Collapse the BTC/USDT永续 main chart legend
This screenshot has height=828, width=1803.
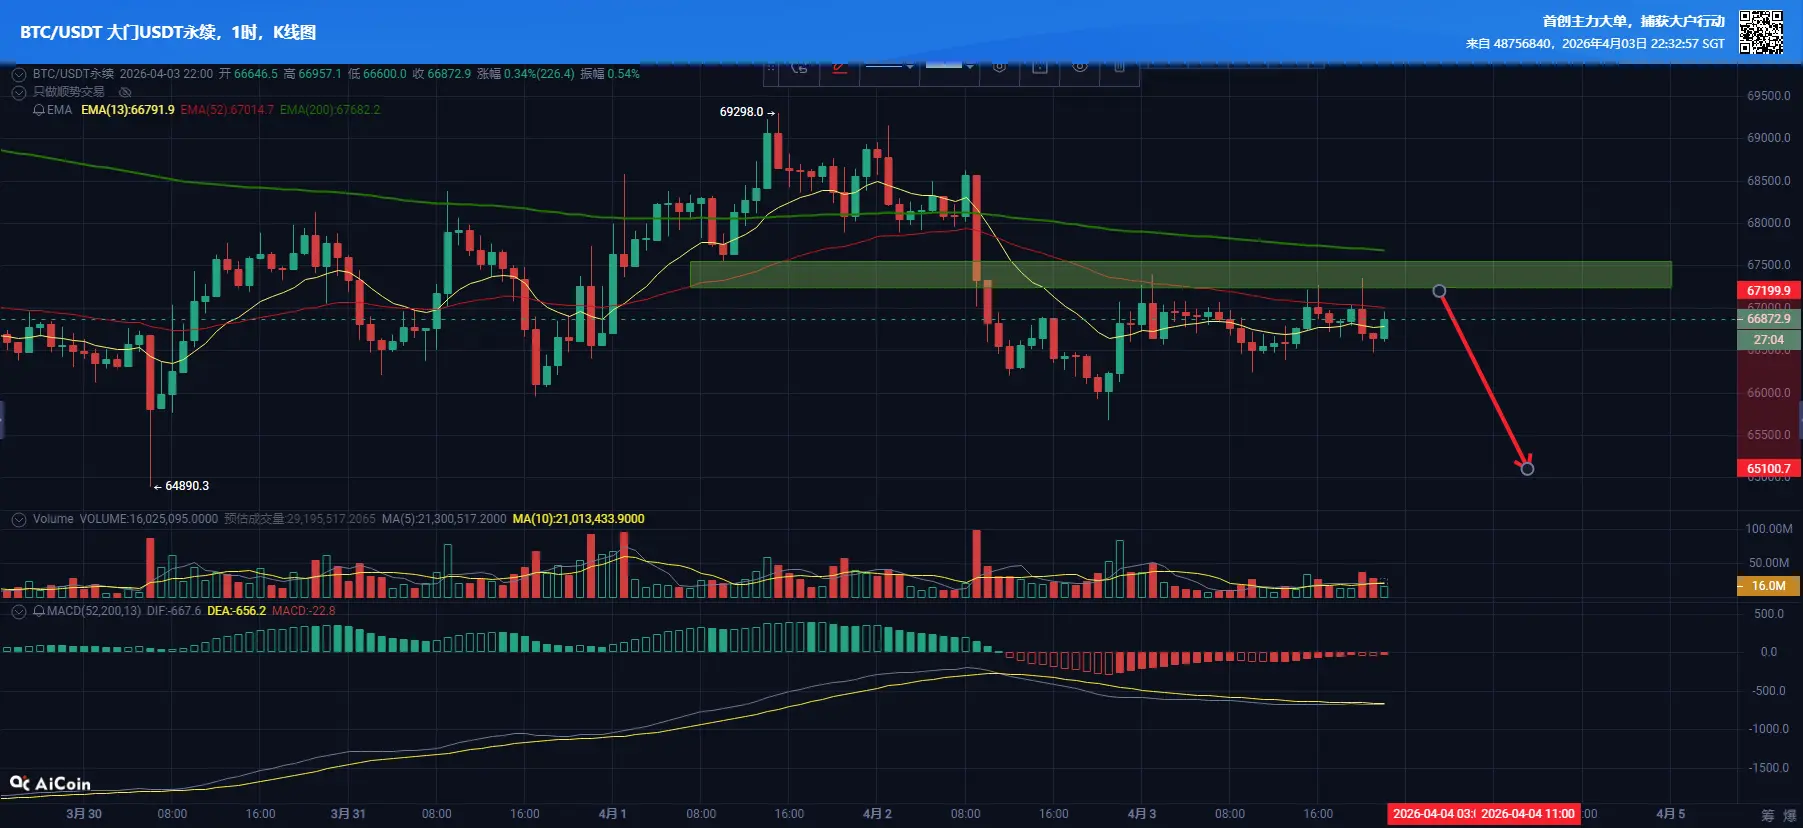point(18,74)
